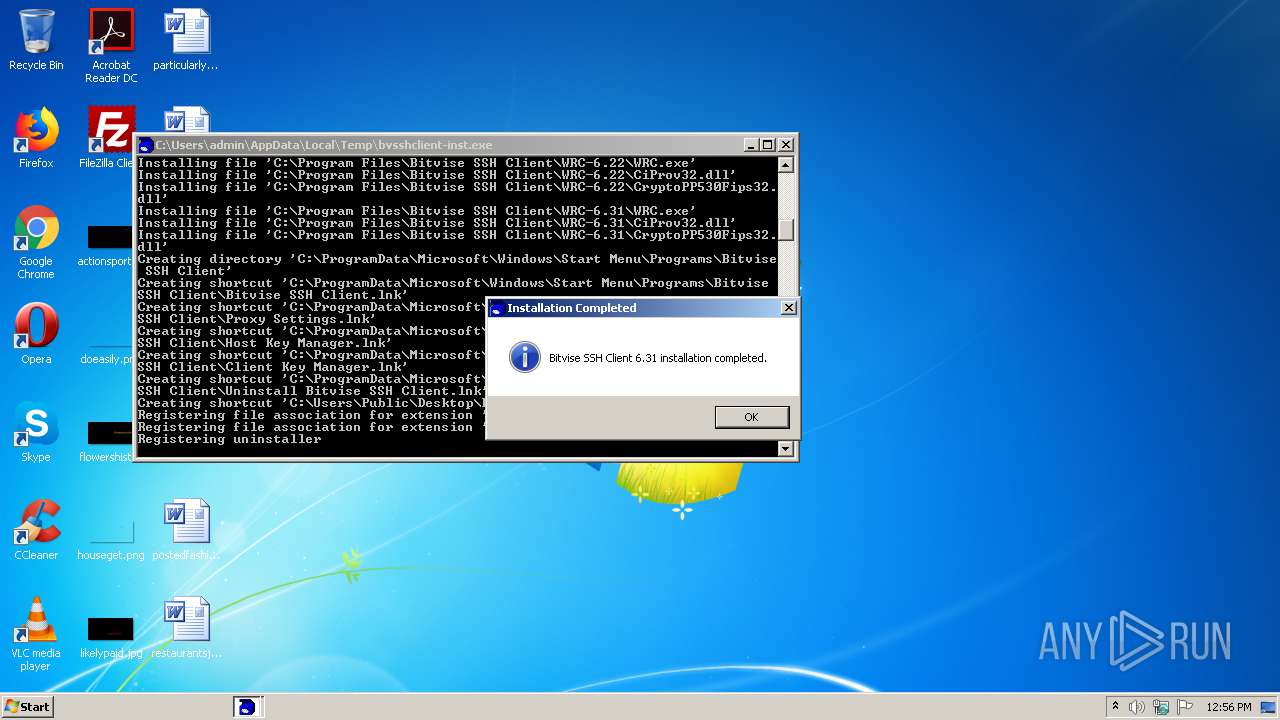This screenshot has width=1280, height=720.
Task: Close the bvsshclient-inst.exe console window
Action: click(x=786, y=145)
